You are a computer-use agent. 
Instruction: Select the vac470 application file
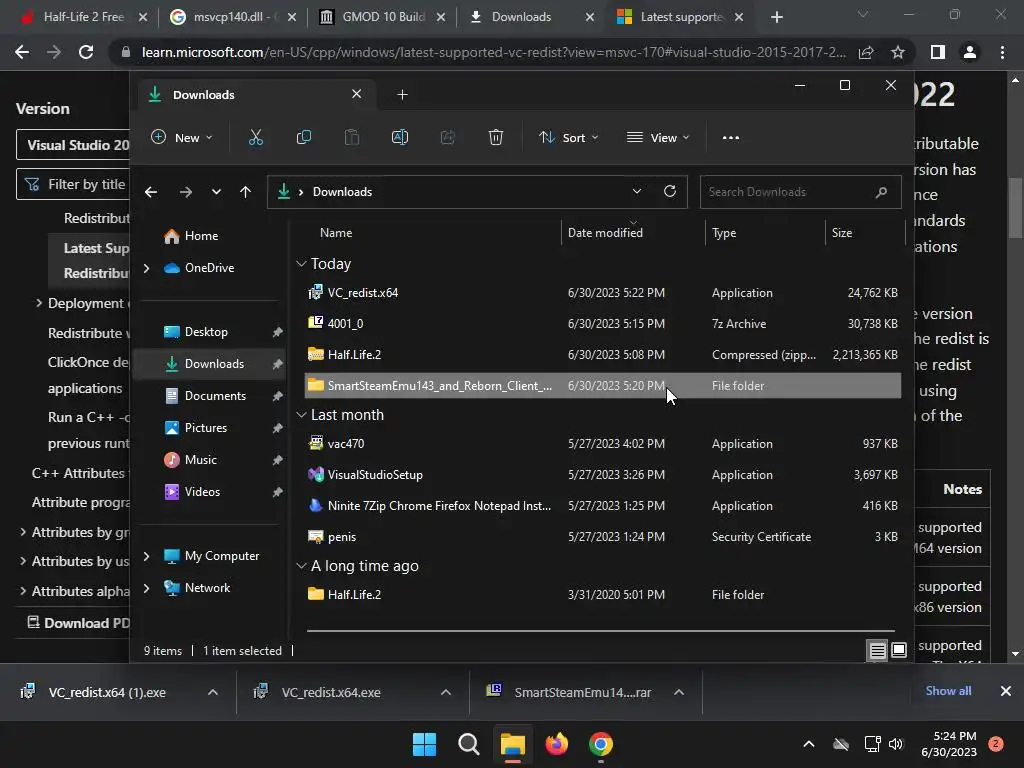603,444
